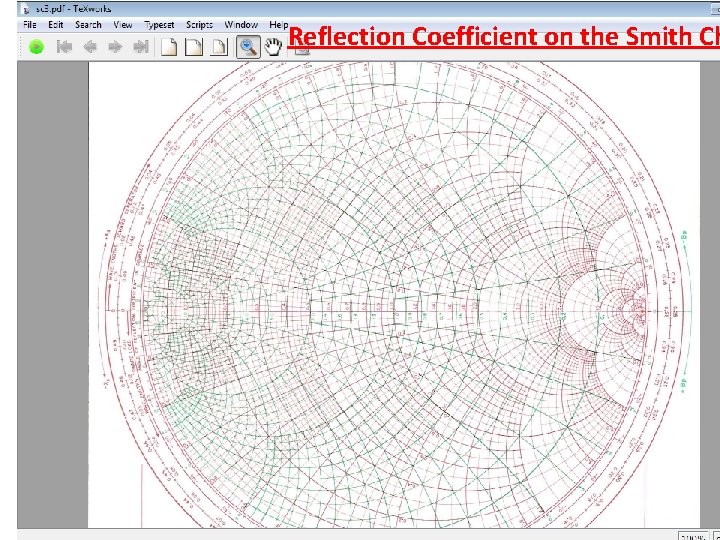This screenshot has height=540, width=720.
Task: Click the green Typeset run button
Action: point(36,47)
